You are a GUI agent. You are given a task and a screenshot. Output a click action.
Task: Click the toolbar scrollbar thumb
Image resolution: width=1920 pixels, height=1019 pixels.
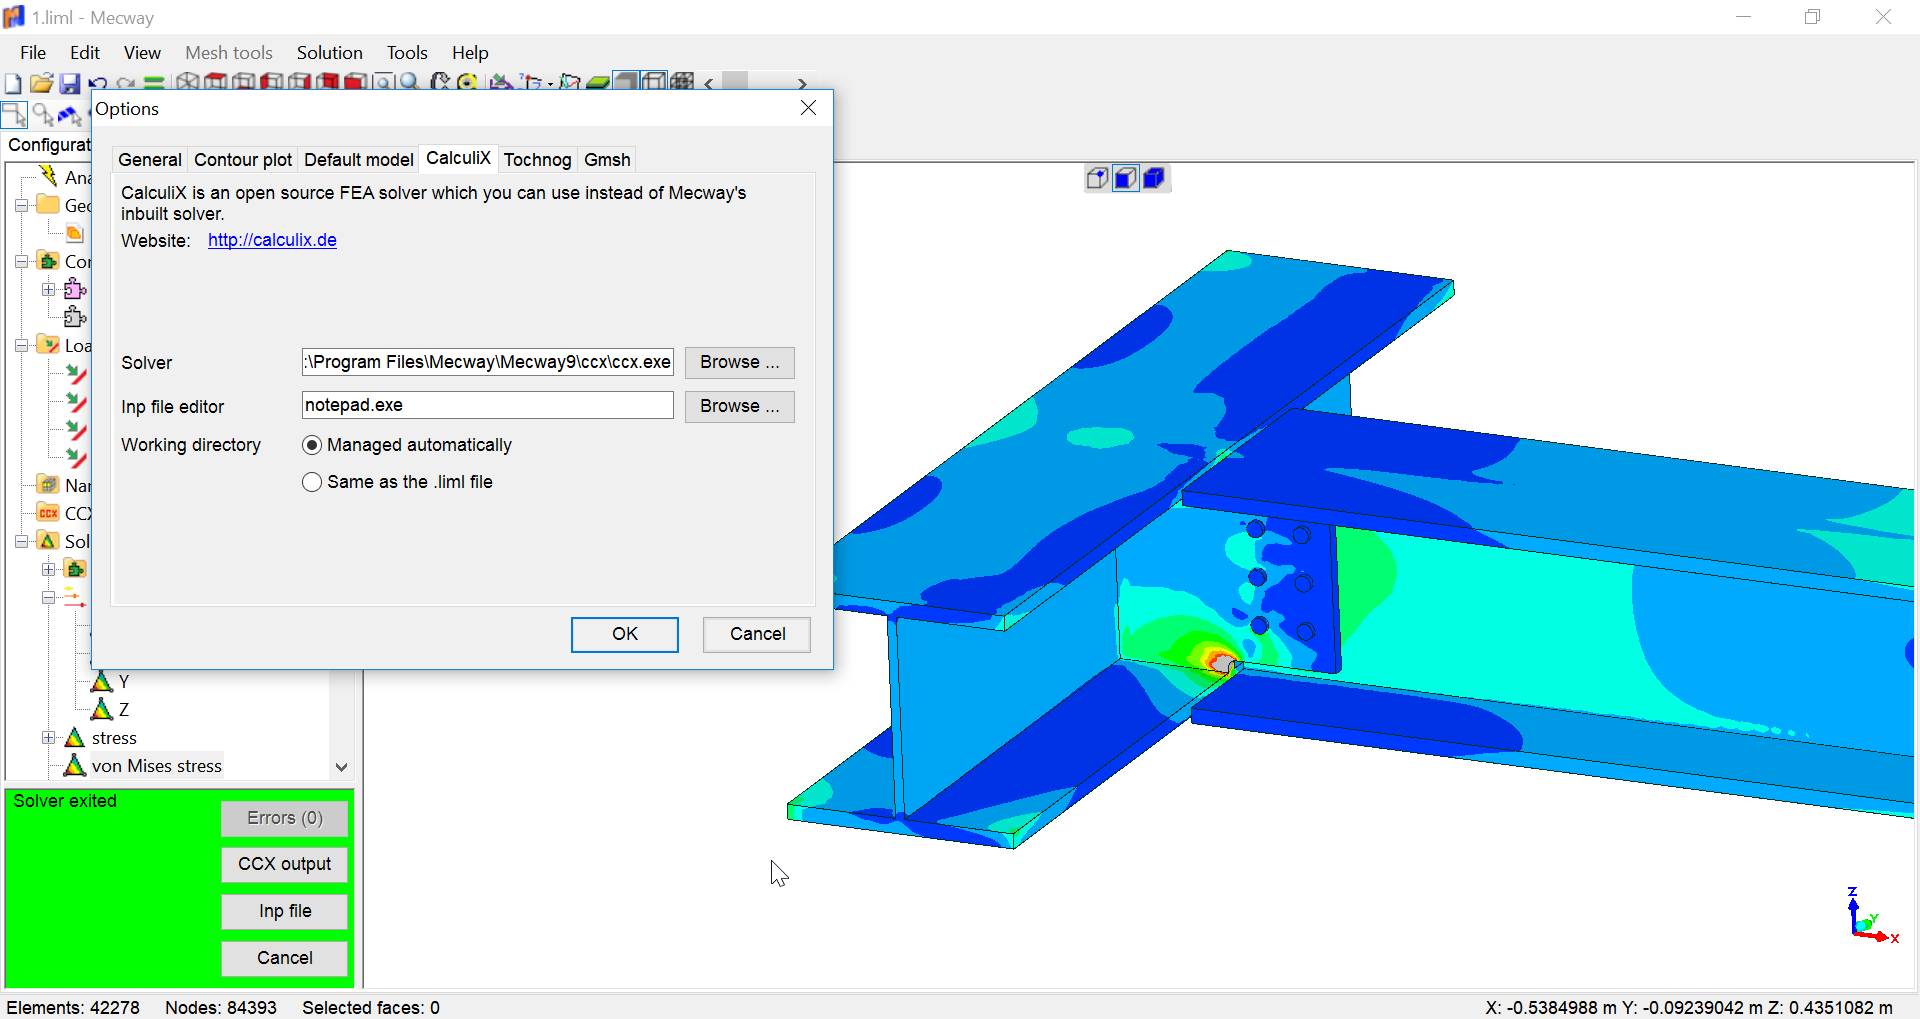tap(735, 81)
